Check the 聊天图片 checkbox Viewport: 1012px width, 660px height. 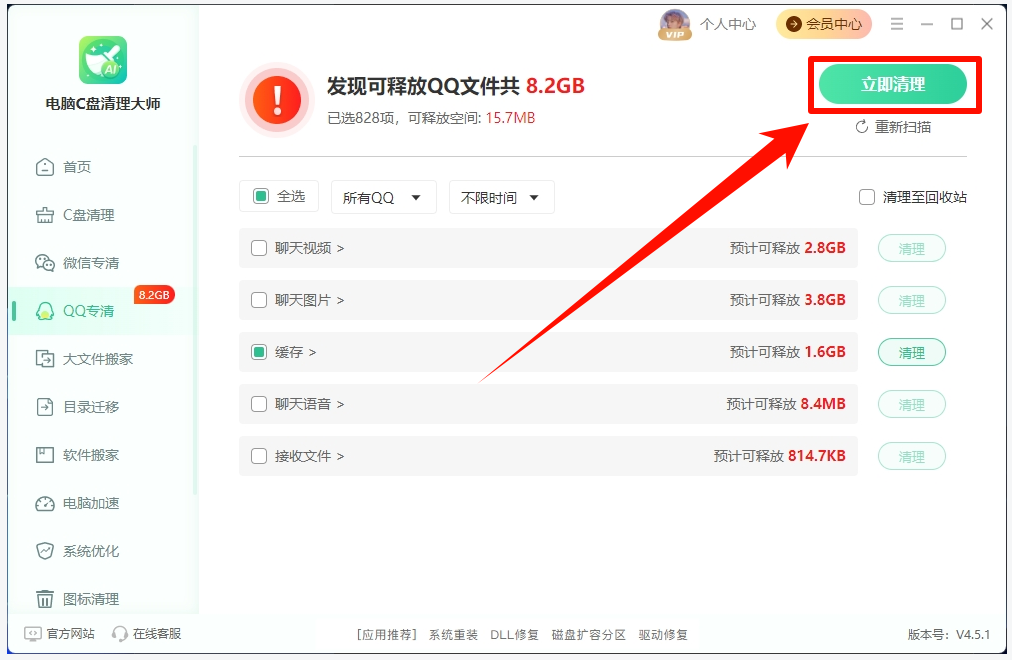pos(259,300)
